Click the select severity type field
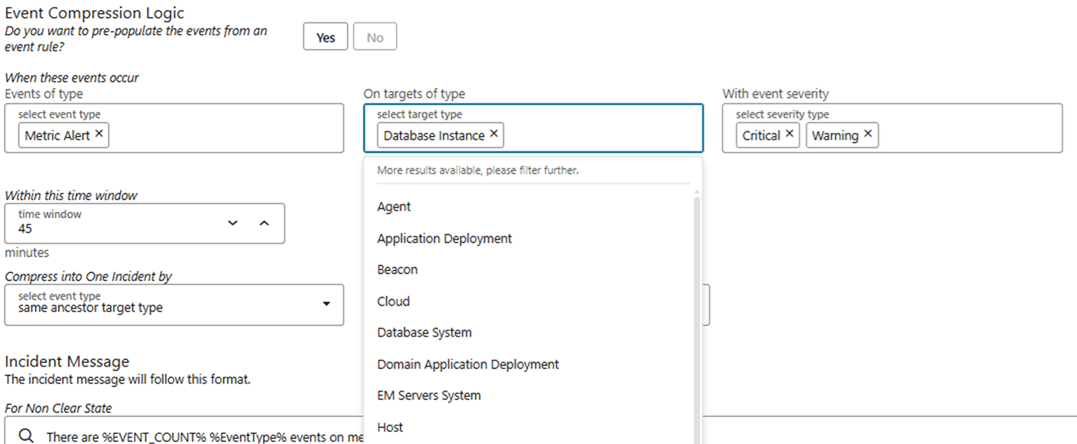1077x444 pixels. coord(960,134)
